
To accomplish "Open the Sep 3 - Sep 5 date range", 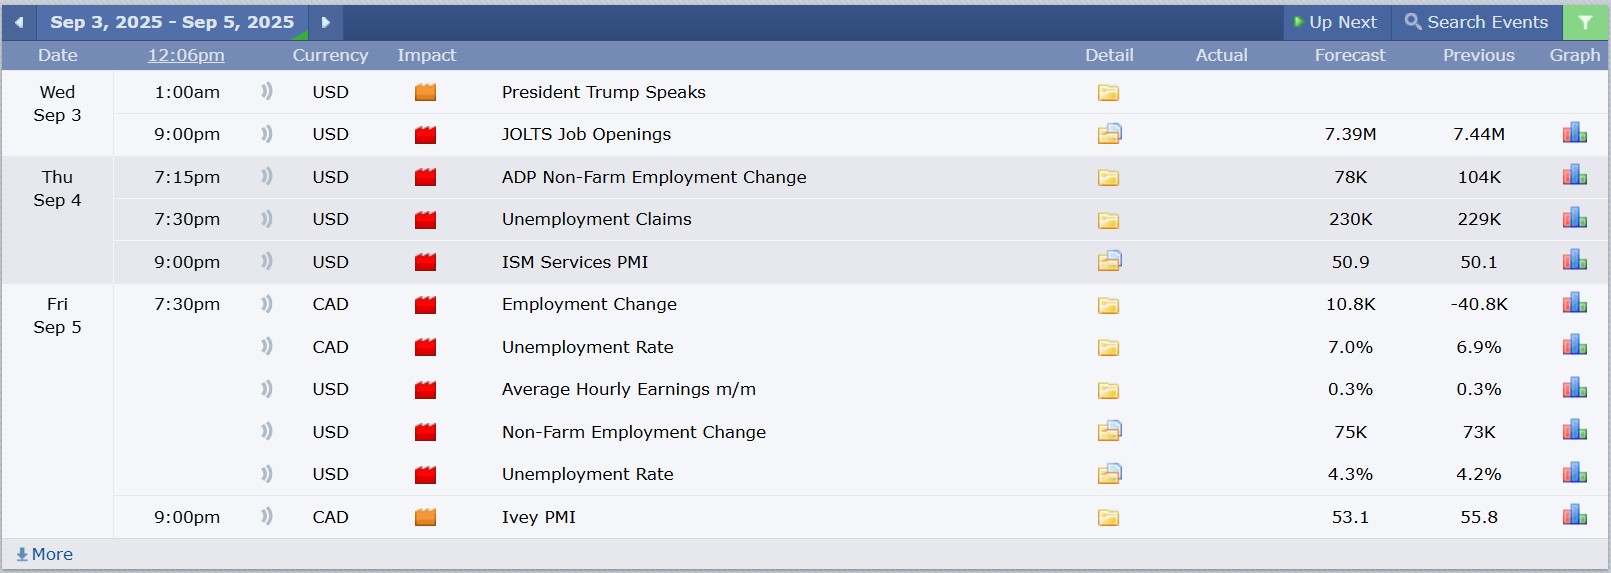I will pyautogui.click(x=172, y=22).
